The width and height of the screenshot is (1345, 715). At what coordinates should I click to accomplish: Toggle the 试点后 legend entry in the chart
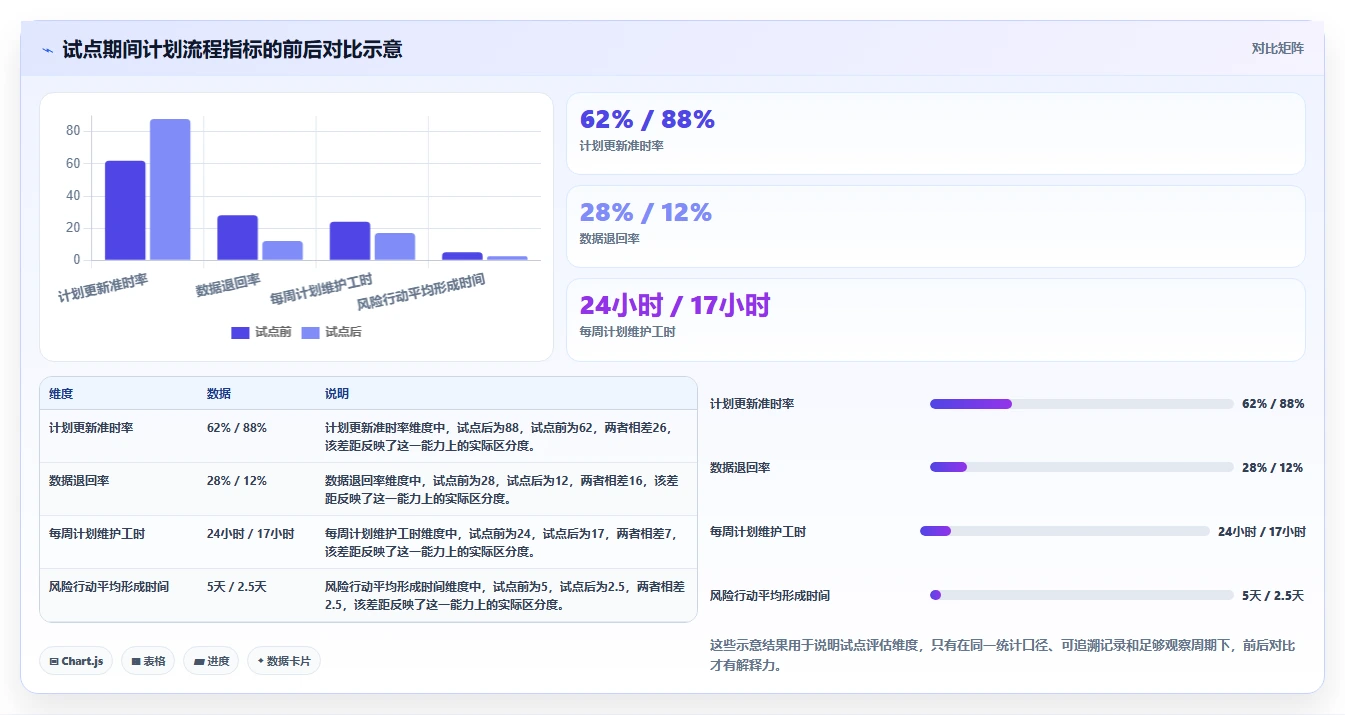click(331, 332)
